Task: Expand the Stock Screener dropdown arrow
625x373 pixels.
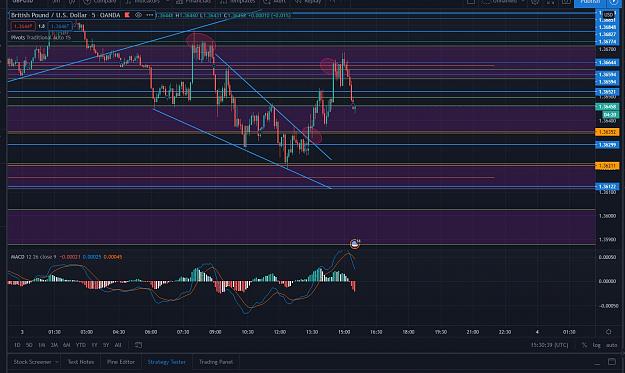Action: tap(57, 362)
